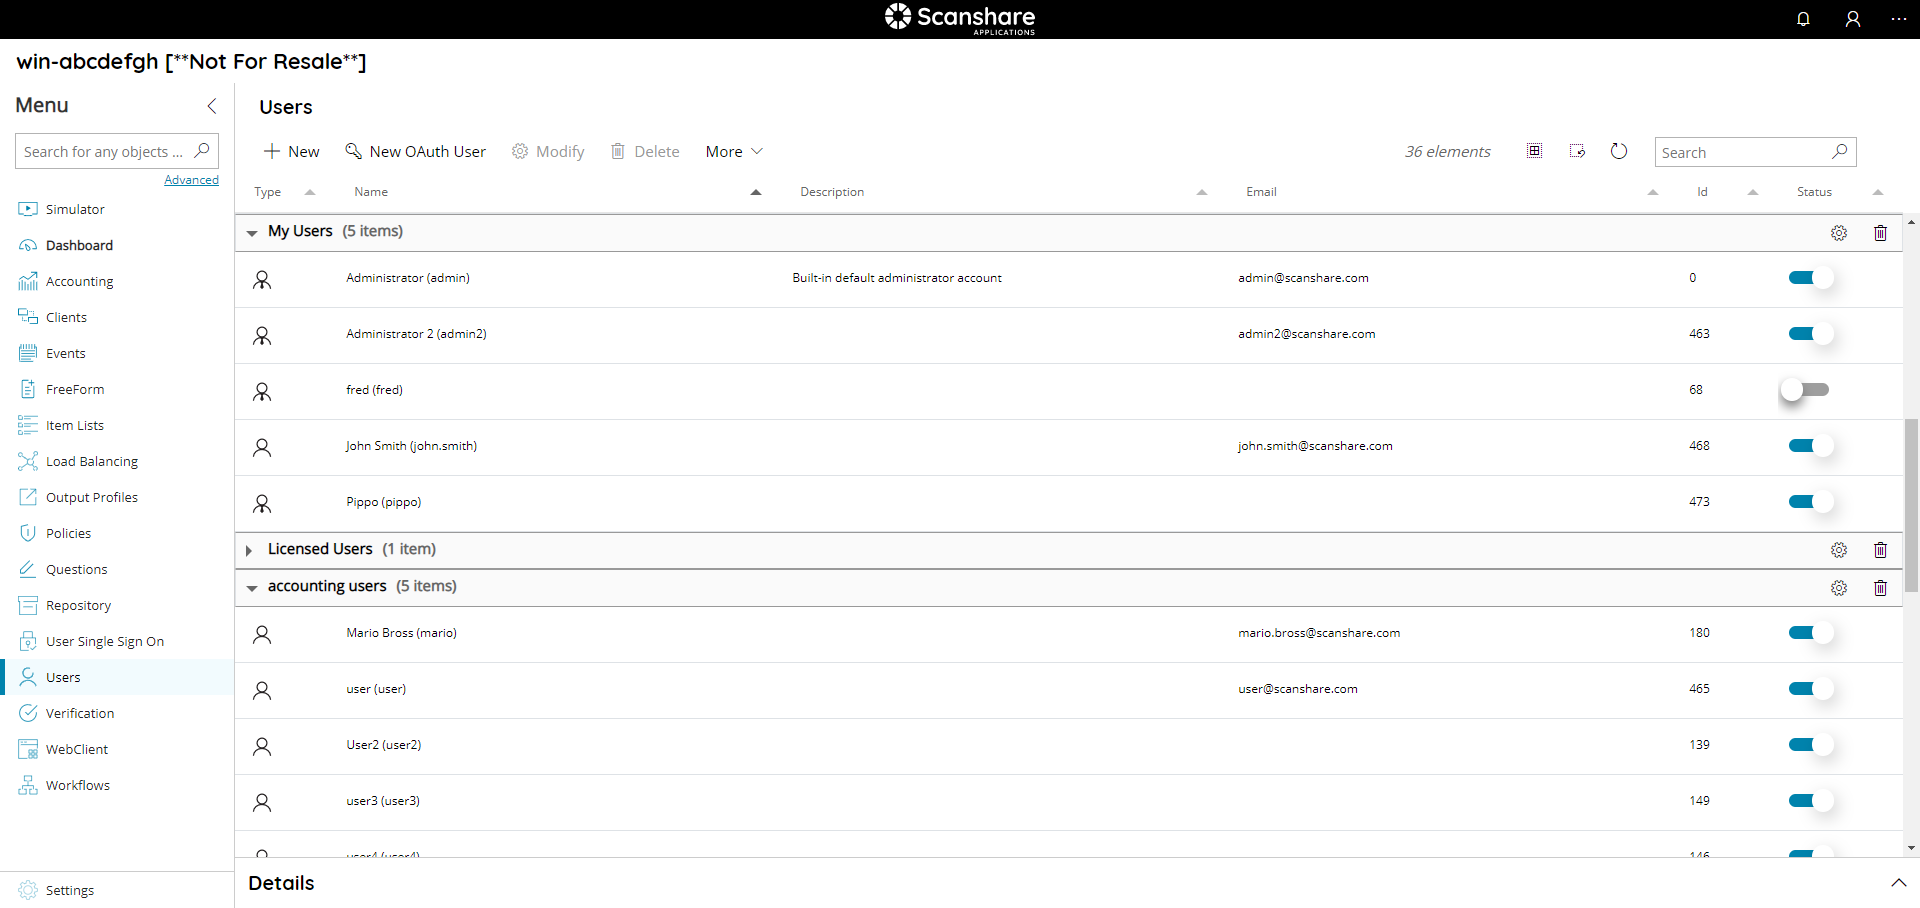
Task: Click the user list vertical scrollbar thumb
Action: (x=1911, y=505)
